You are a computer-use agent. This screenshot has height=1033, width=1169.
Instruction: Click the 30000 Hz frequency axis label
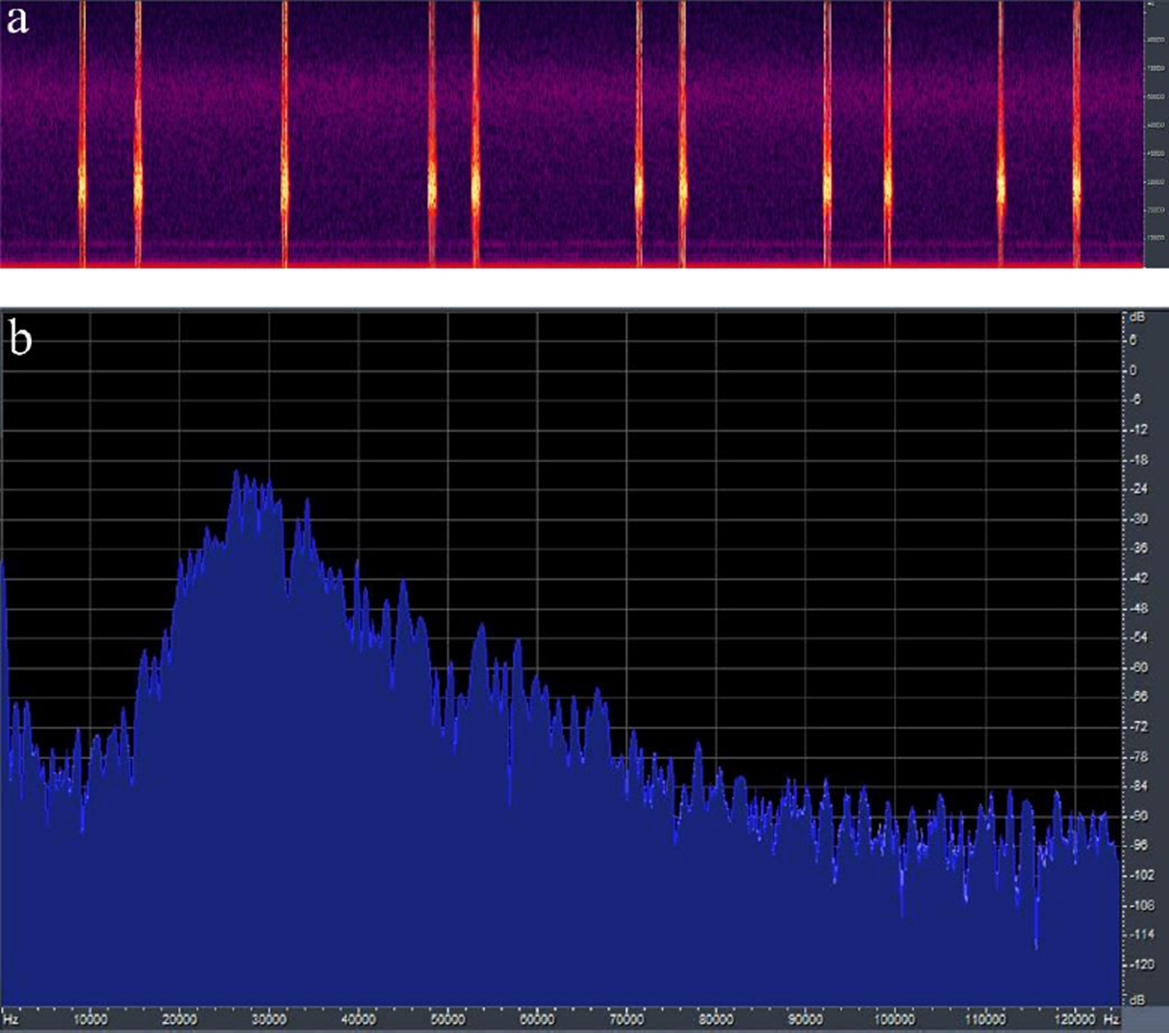click(x=269, y=1022)
